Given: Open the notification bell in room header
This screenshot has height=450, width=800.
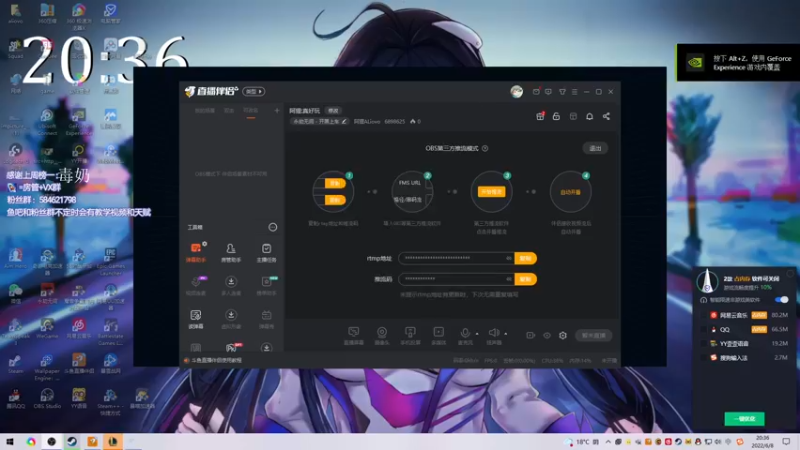Looking at the screenshot, I should click(x=589, y=116).
